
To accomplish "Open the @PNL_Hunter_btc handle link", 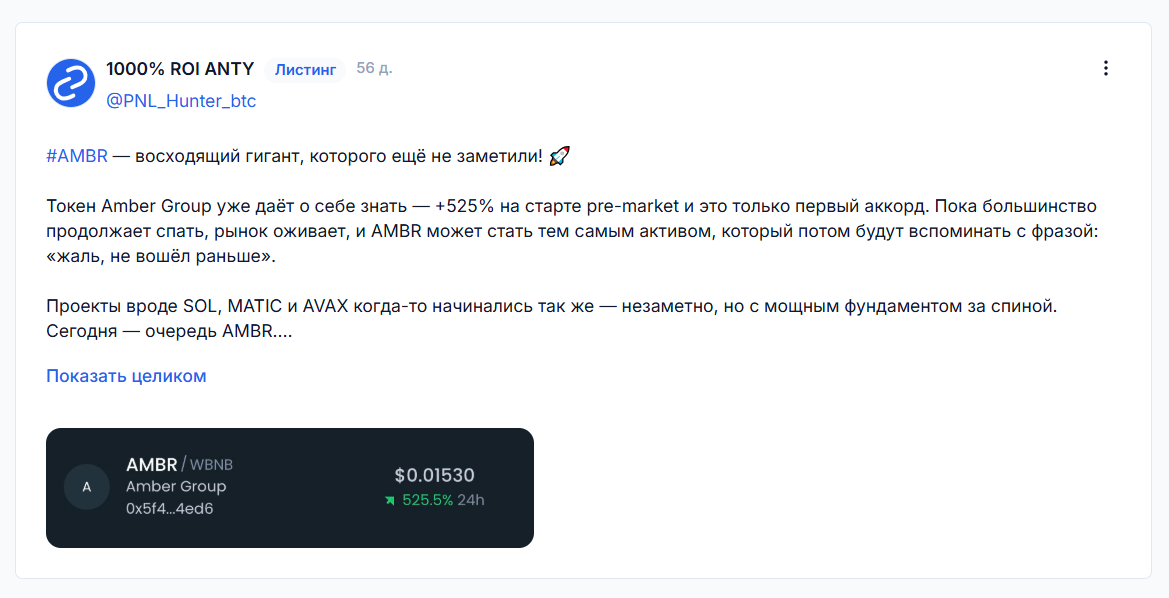I will (181, 101).
